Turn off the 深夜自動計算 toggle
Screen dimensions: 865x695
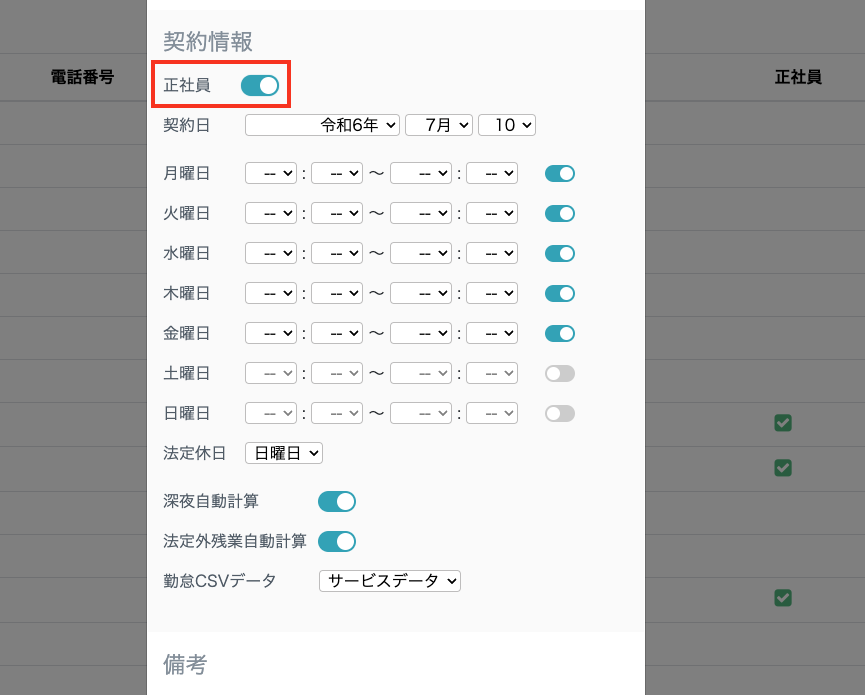(x=336, y=501)
